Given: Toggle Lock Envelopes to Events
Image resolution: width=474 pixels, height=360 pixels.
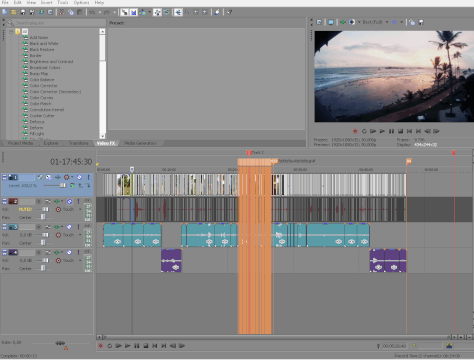Looking at the screenshot, I should tap(157, 12).
